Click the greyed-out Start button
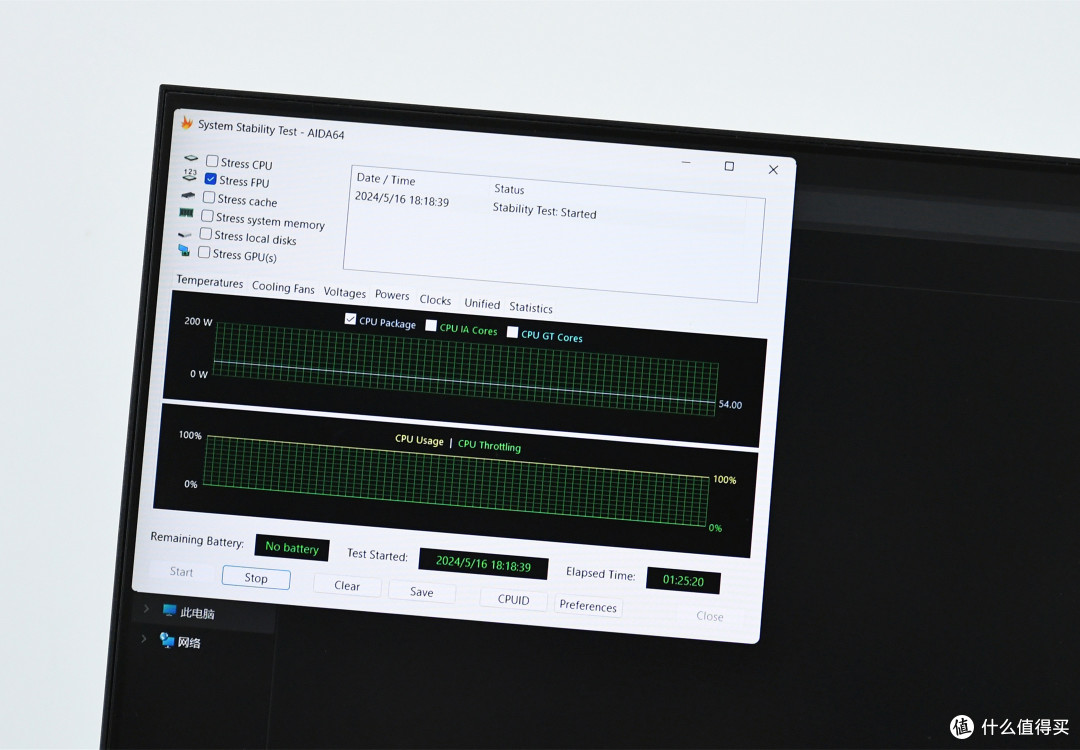 pos(181,572)
